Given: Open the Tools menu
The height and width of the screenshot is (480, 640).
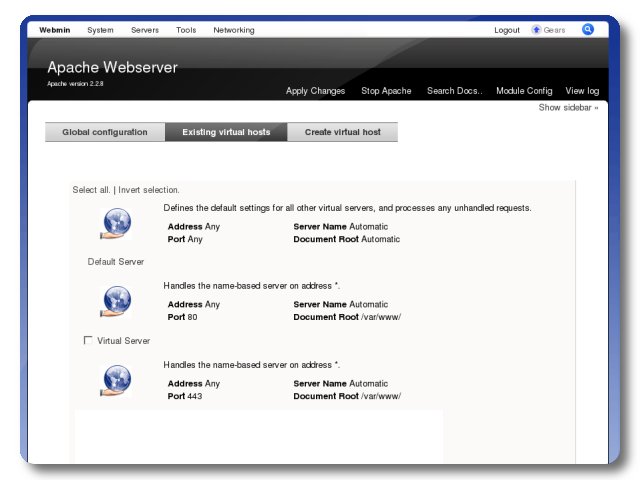Looking at the screenshot, I should pos(186,30).
